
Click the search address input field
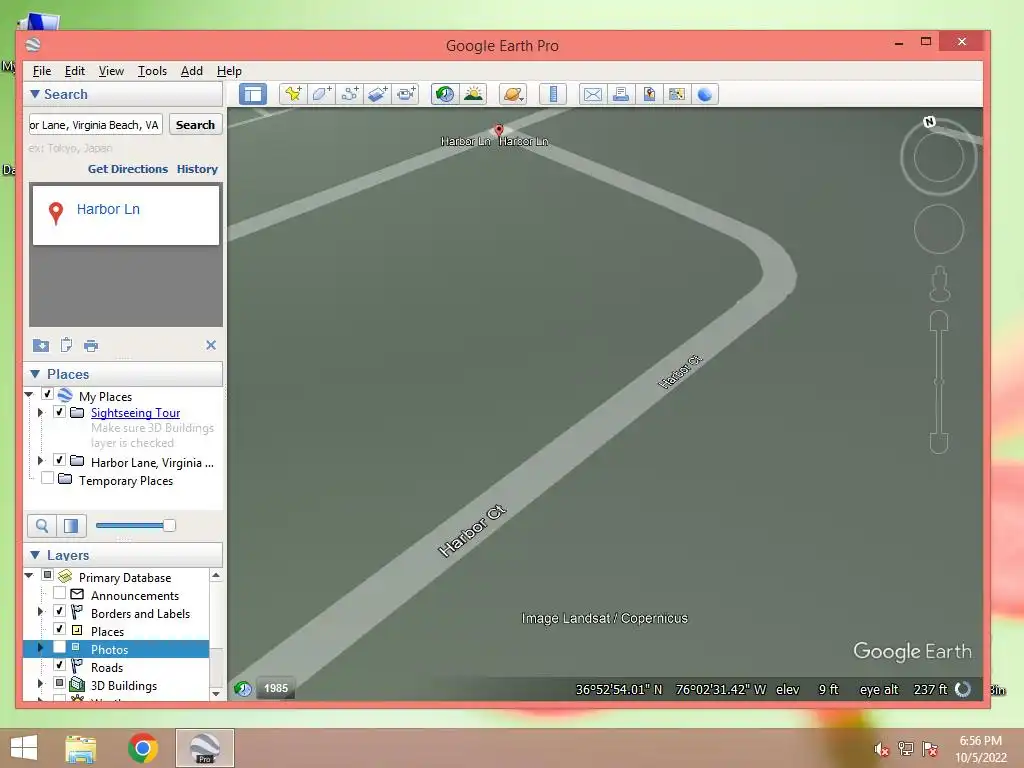(95, 125)
